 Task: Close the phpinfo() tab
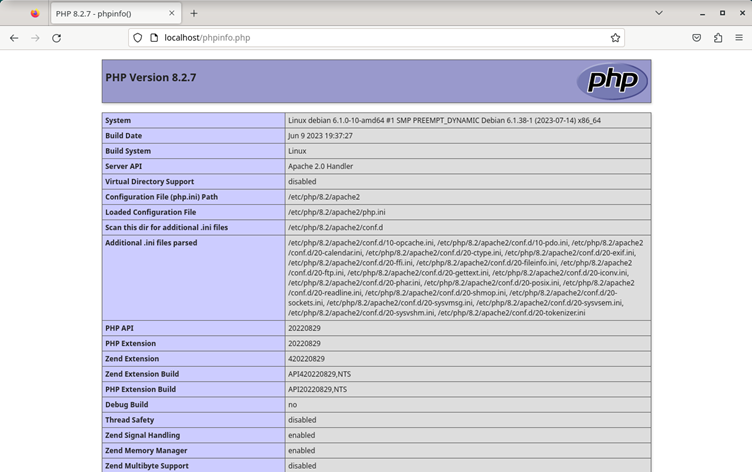tap(170, 13)
